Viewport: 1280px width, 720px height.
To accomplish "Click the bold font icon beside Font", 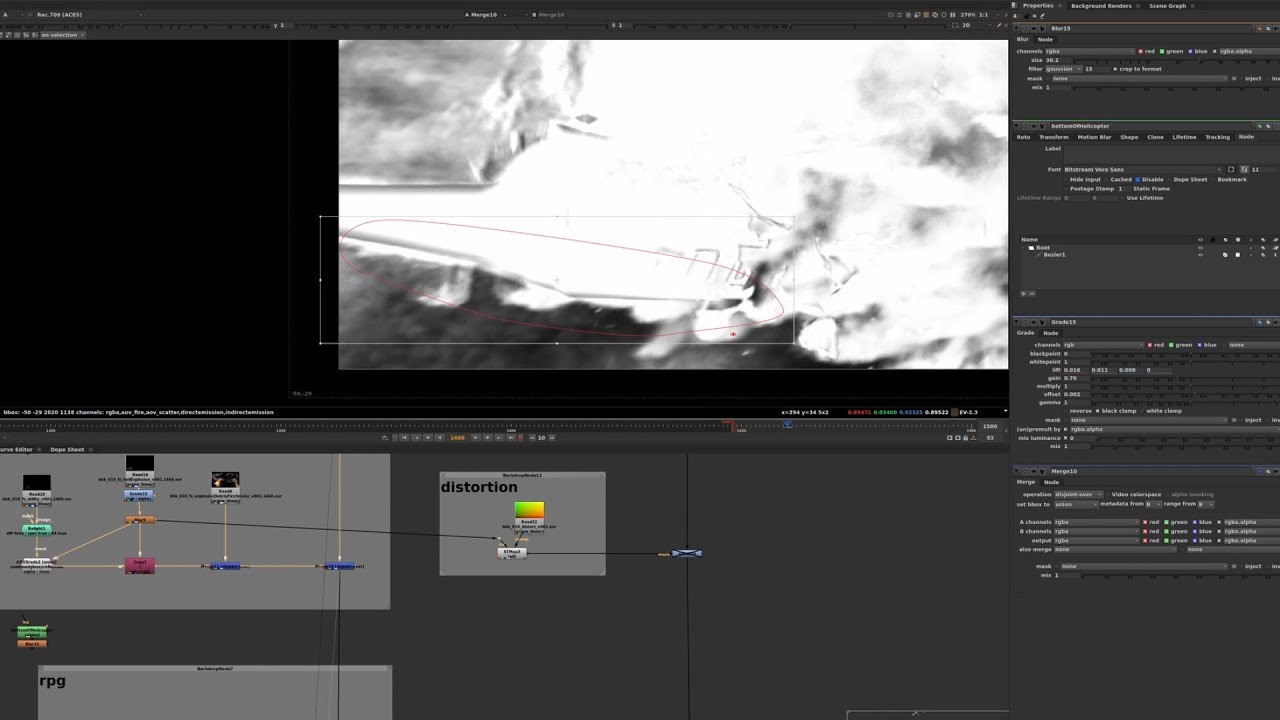I will (x=1231, y=170).
